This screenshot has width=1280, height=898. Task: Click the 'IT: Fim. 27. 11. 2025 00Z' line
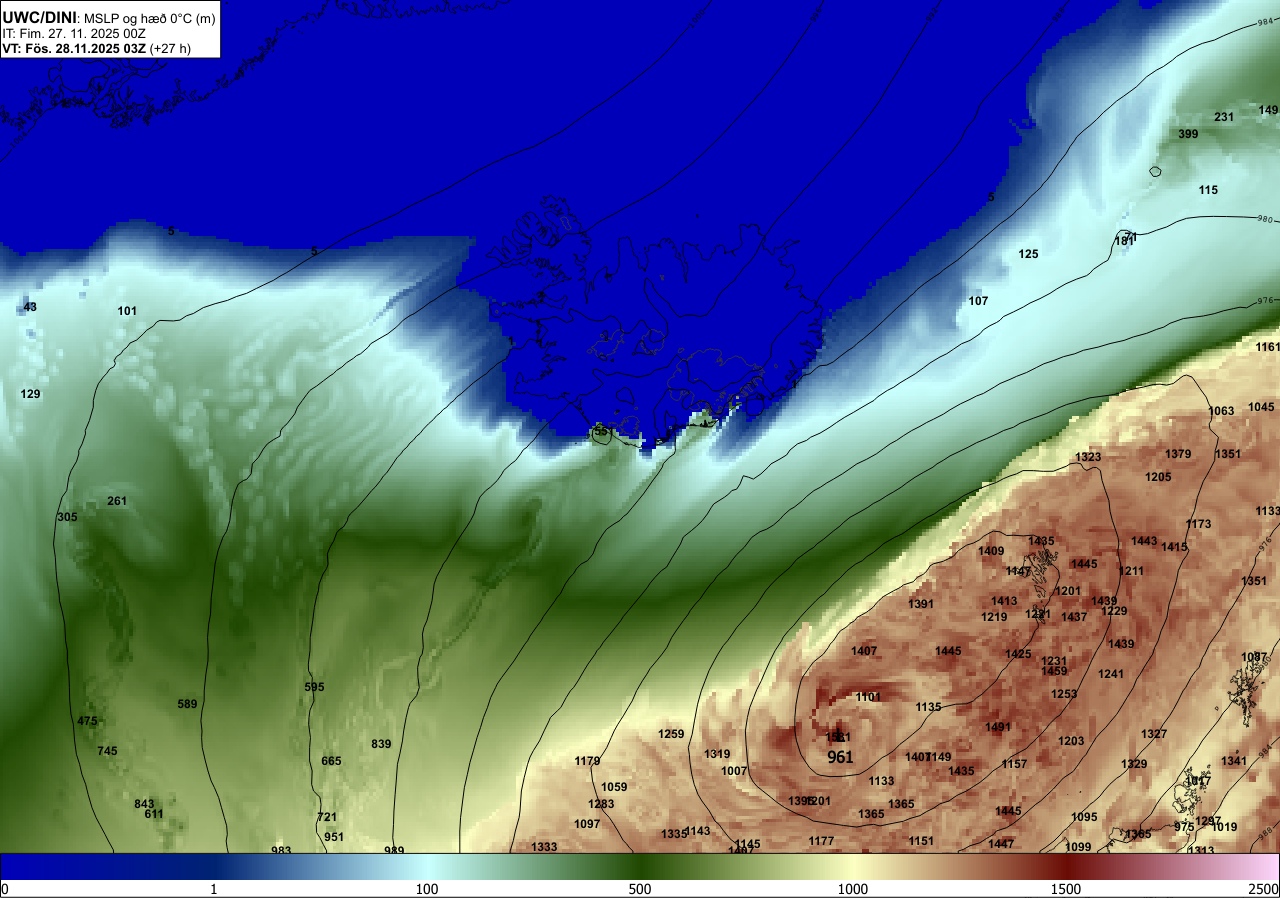[74, 33]
